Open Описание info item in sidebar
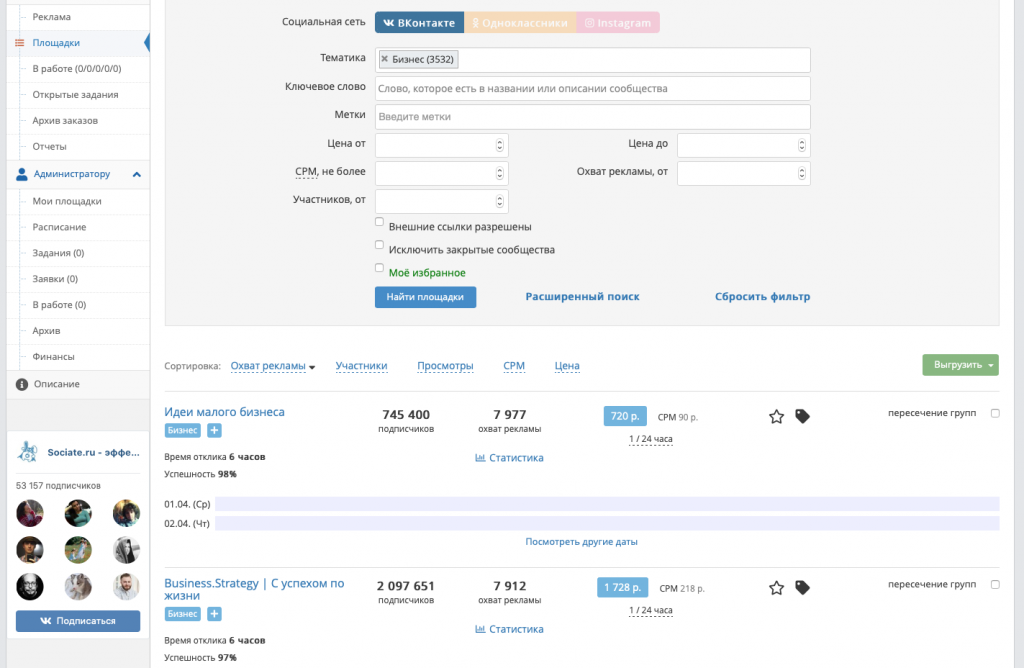 click(56, 384)
